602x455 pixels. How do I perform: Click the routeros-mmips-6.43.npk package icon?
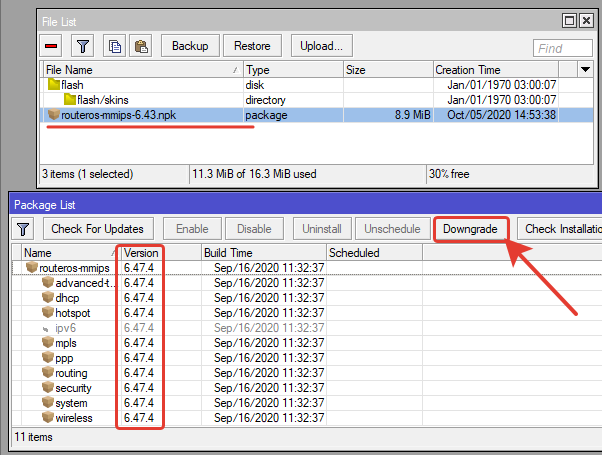[x=54, y=114]
